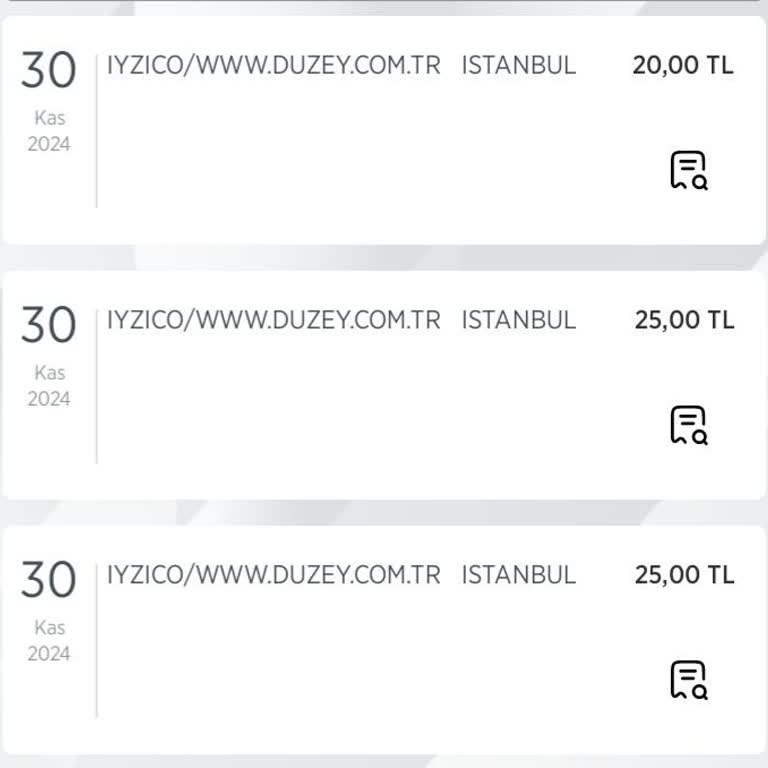Click the year 2024 on the top card

pos(49,144)
